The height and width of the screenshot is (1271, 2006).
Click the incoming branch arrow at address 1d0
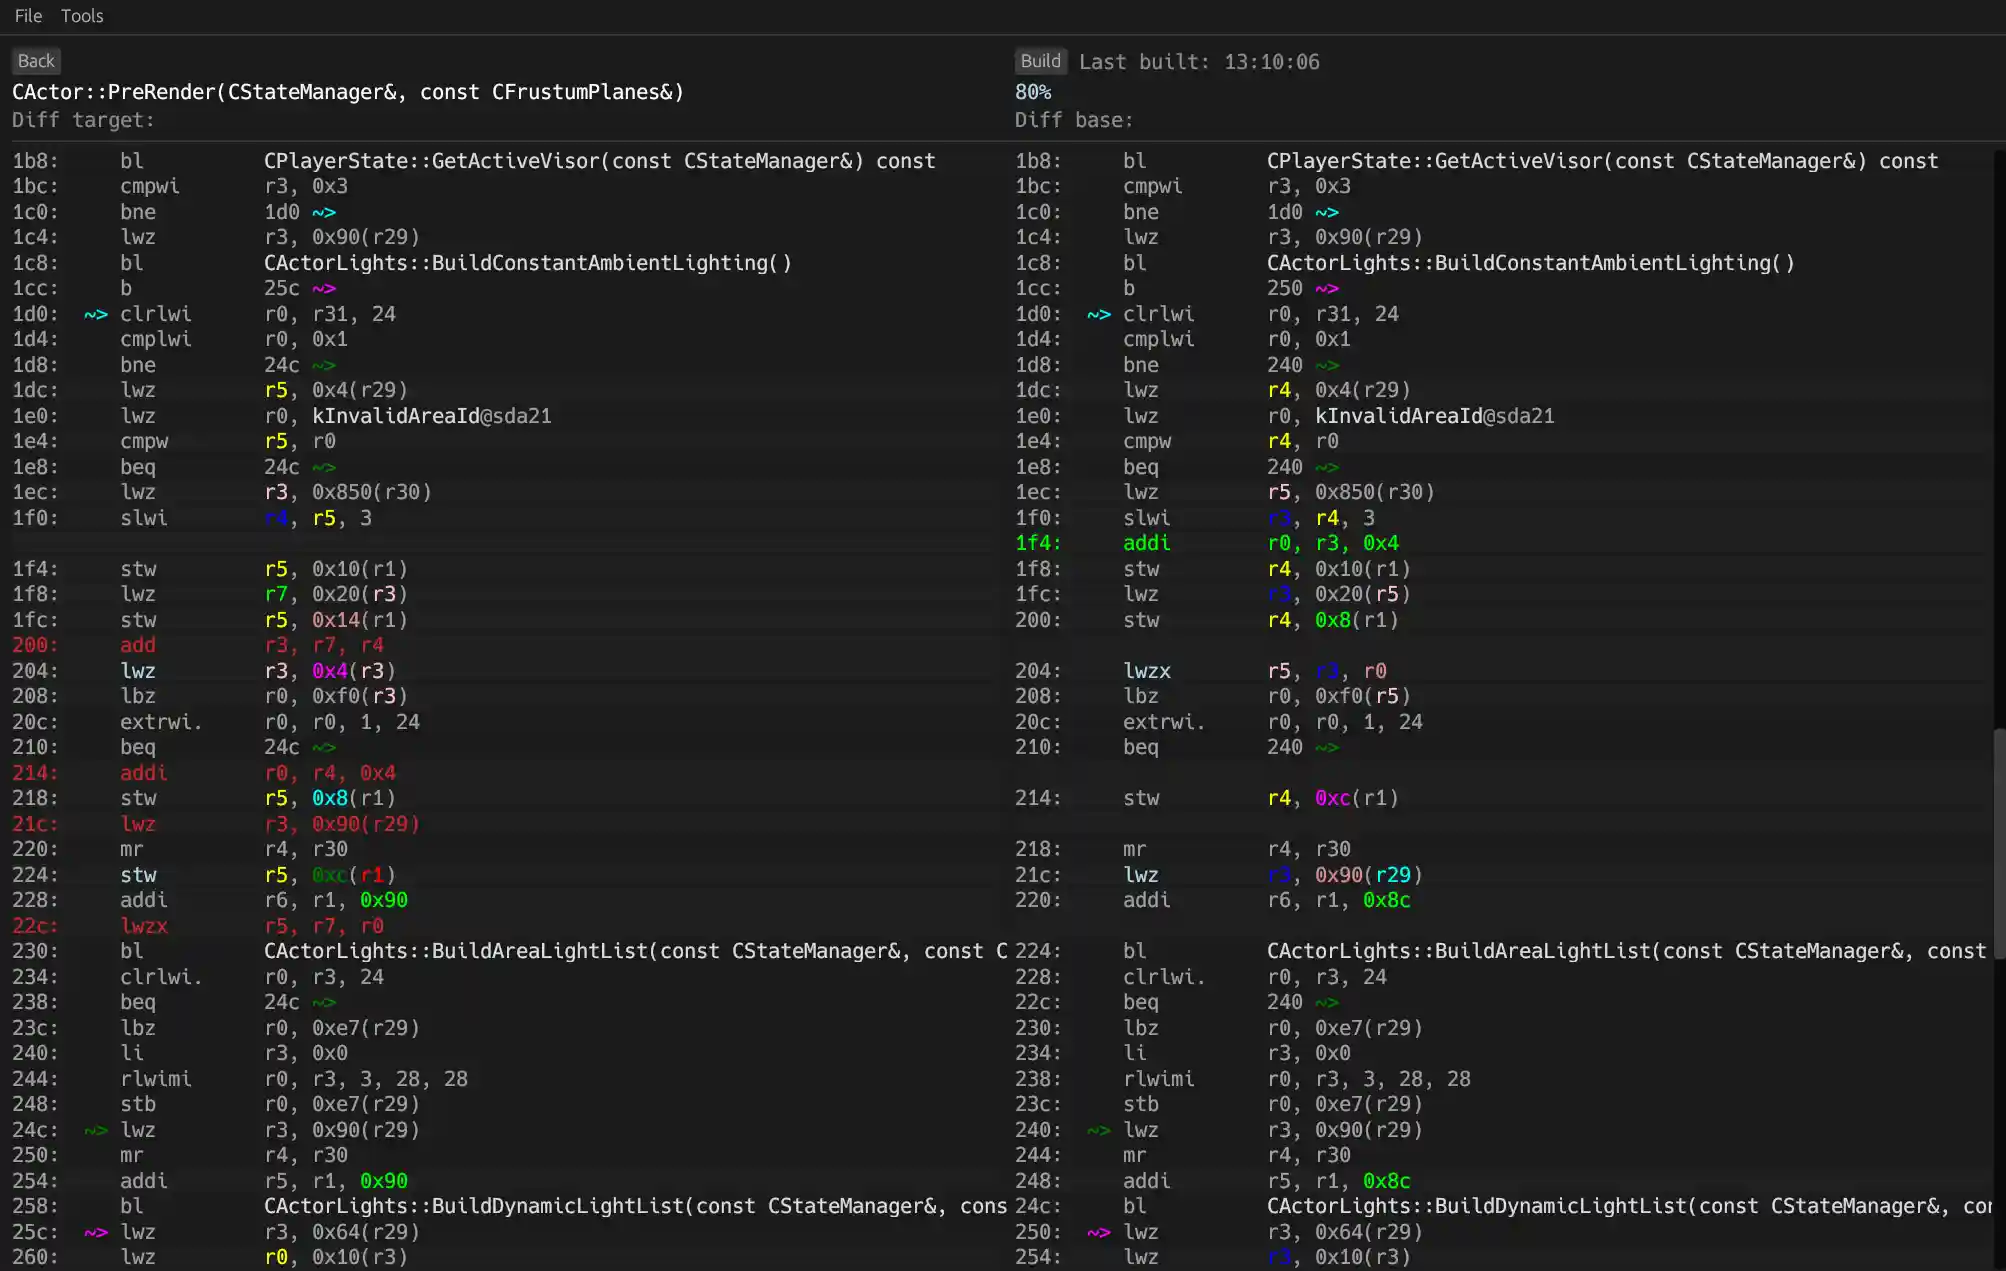pos(95,314)
